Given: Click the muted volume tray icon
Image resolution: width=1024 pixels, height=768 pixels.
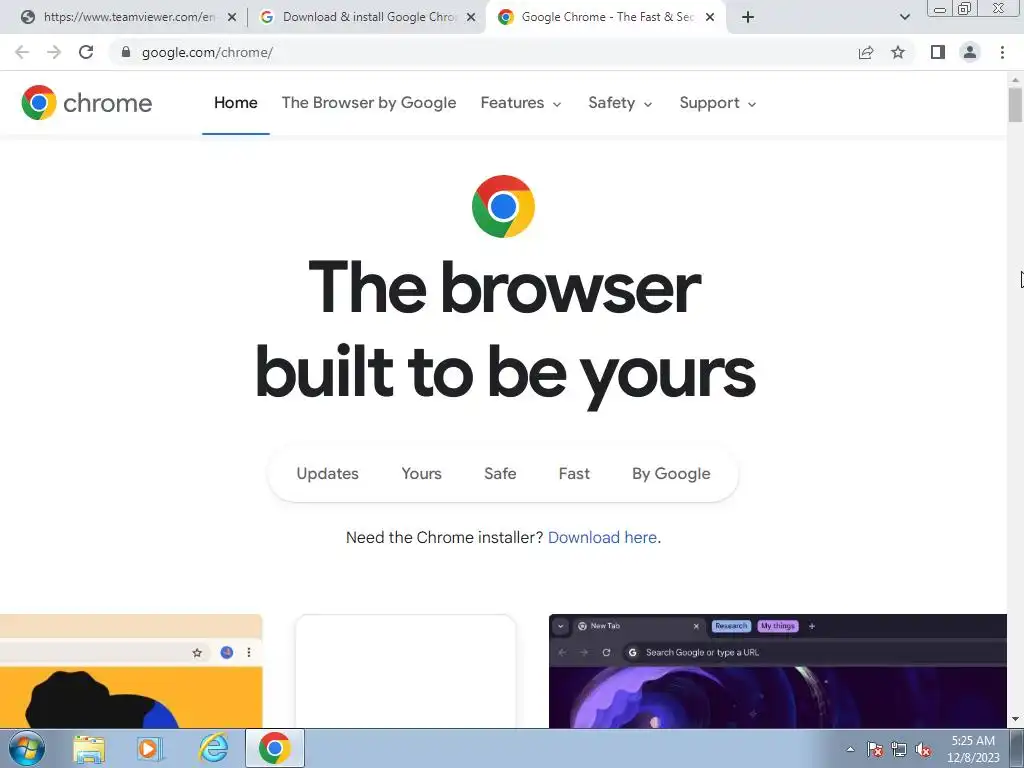Looking at the screenshot, I should tap(923, 749).
